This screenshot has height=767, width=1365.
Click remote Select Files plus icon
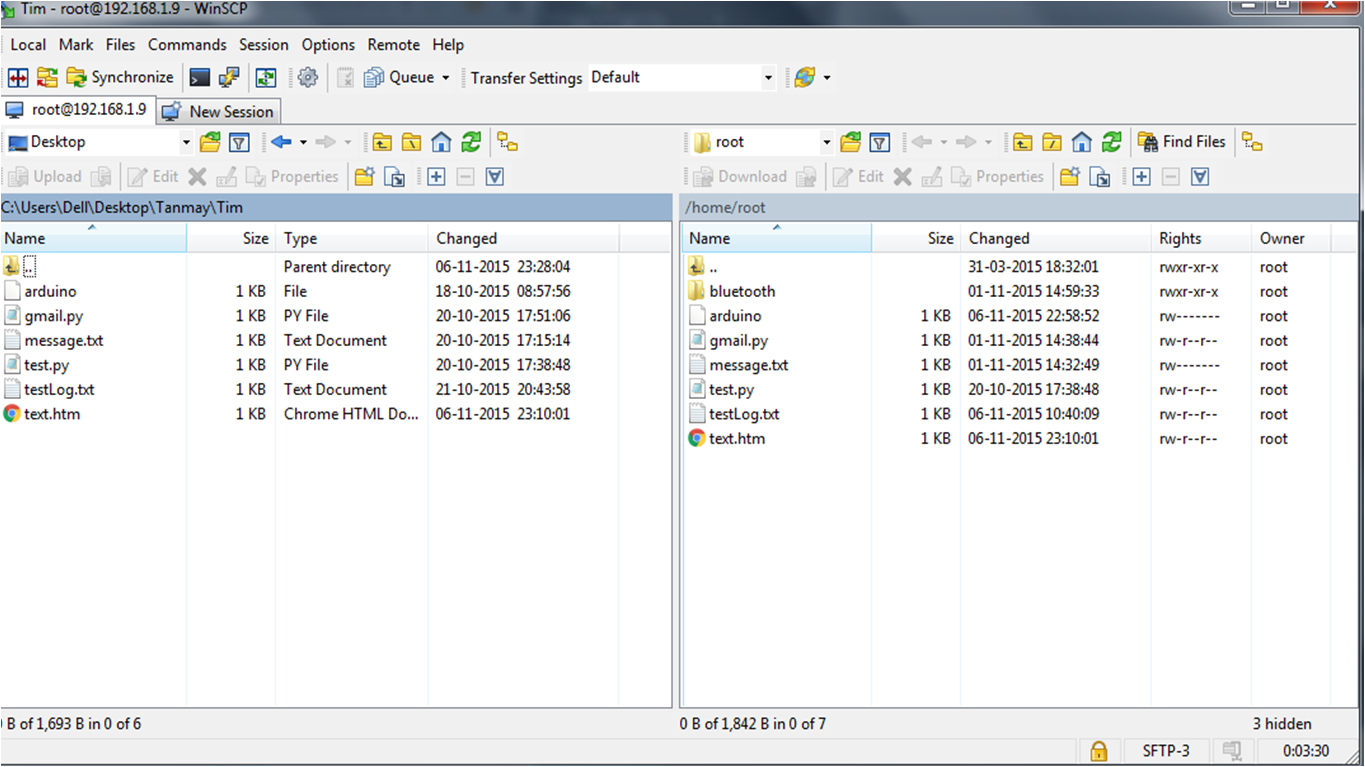[x=1141, y=177]
